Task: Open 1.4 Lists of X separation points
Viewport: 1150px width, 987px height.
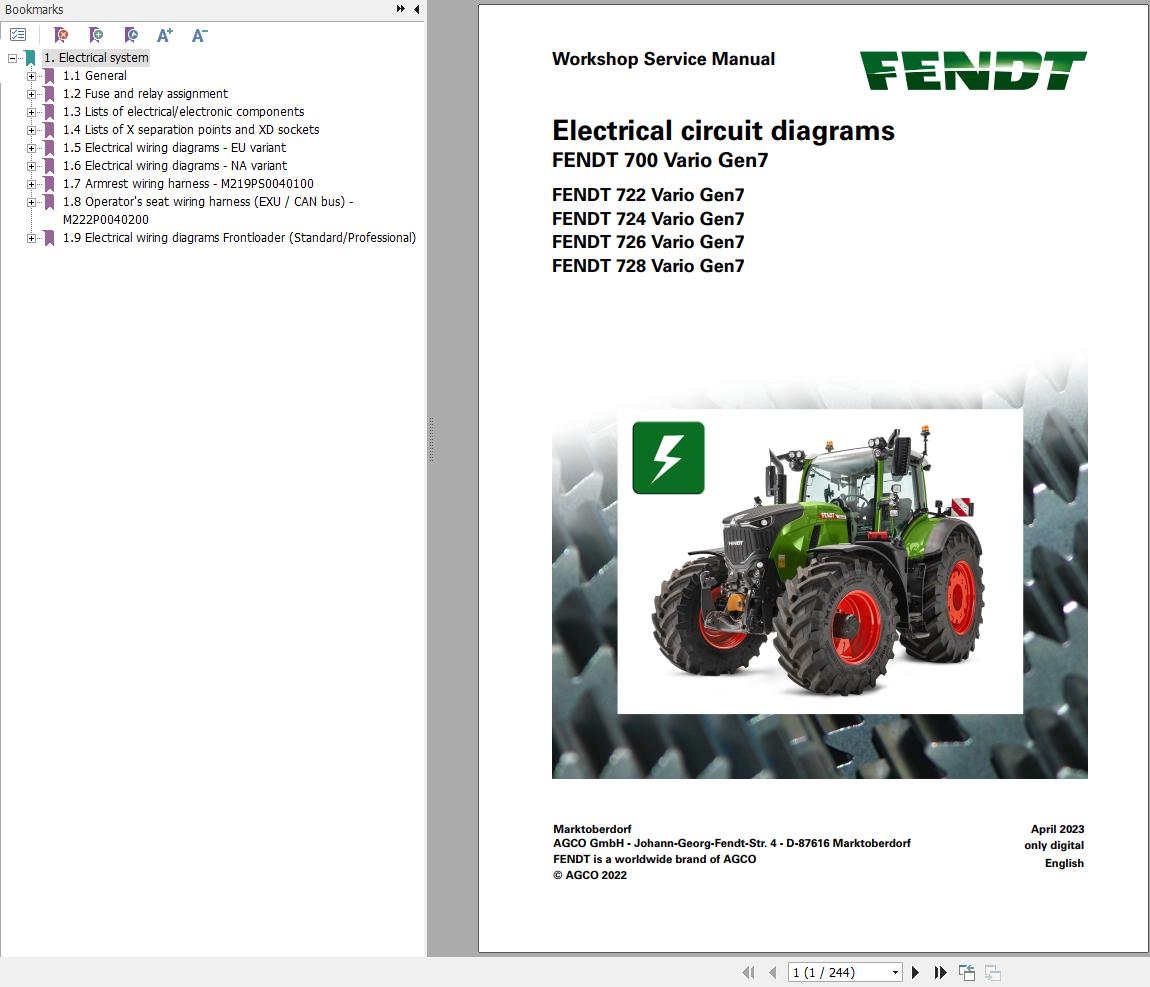Action: coord(191,130)
